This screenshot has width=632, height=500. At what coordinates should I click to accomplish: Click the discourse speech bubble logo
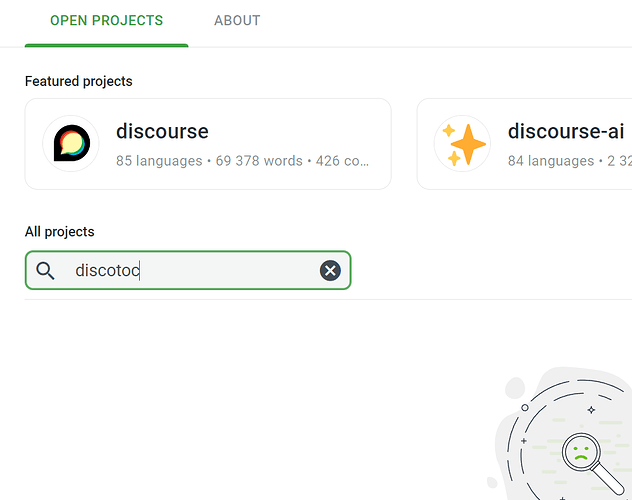(x=71, y=143)
